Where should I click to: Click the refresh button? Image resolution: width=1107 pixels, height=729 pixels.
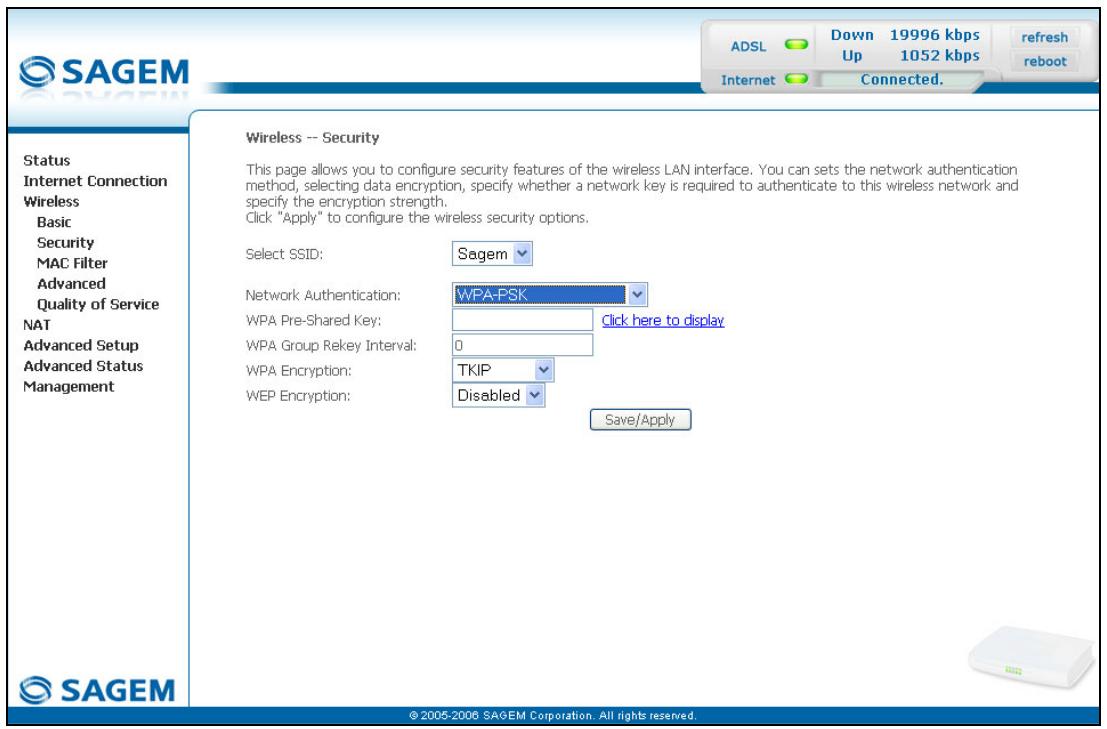coord(1044,37)
